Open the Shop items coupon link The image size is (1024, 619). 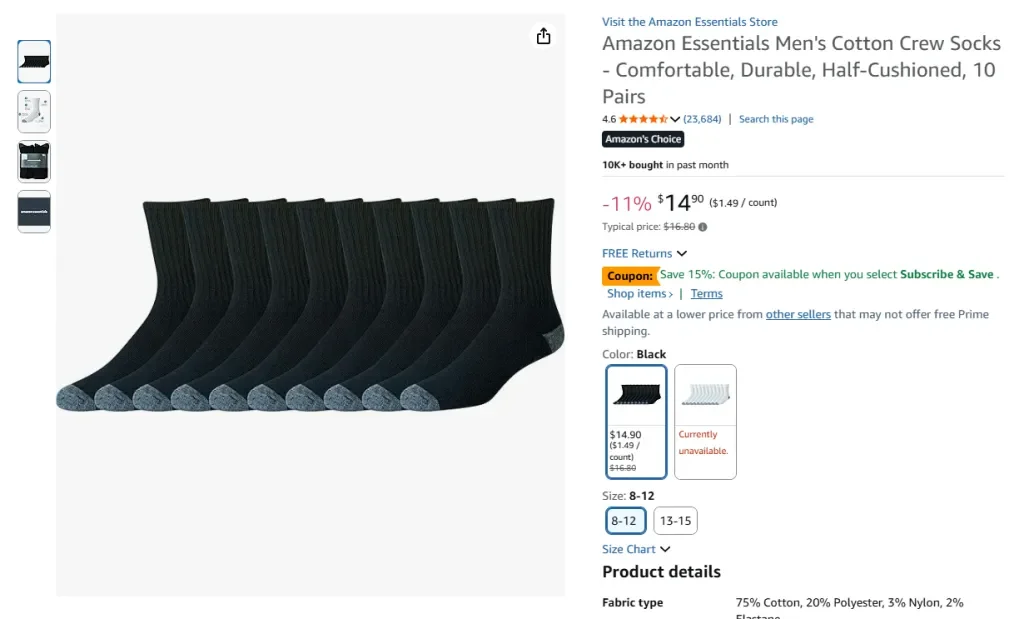pos(637,293)
